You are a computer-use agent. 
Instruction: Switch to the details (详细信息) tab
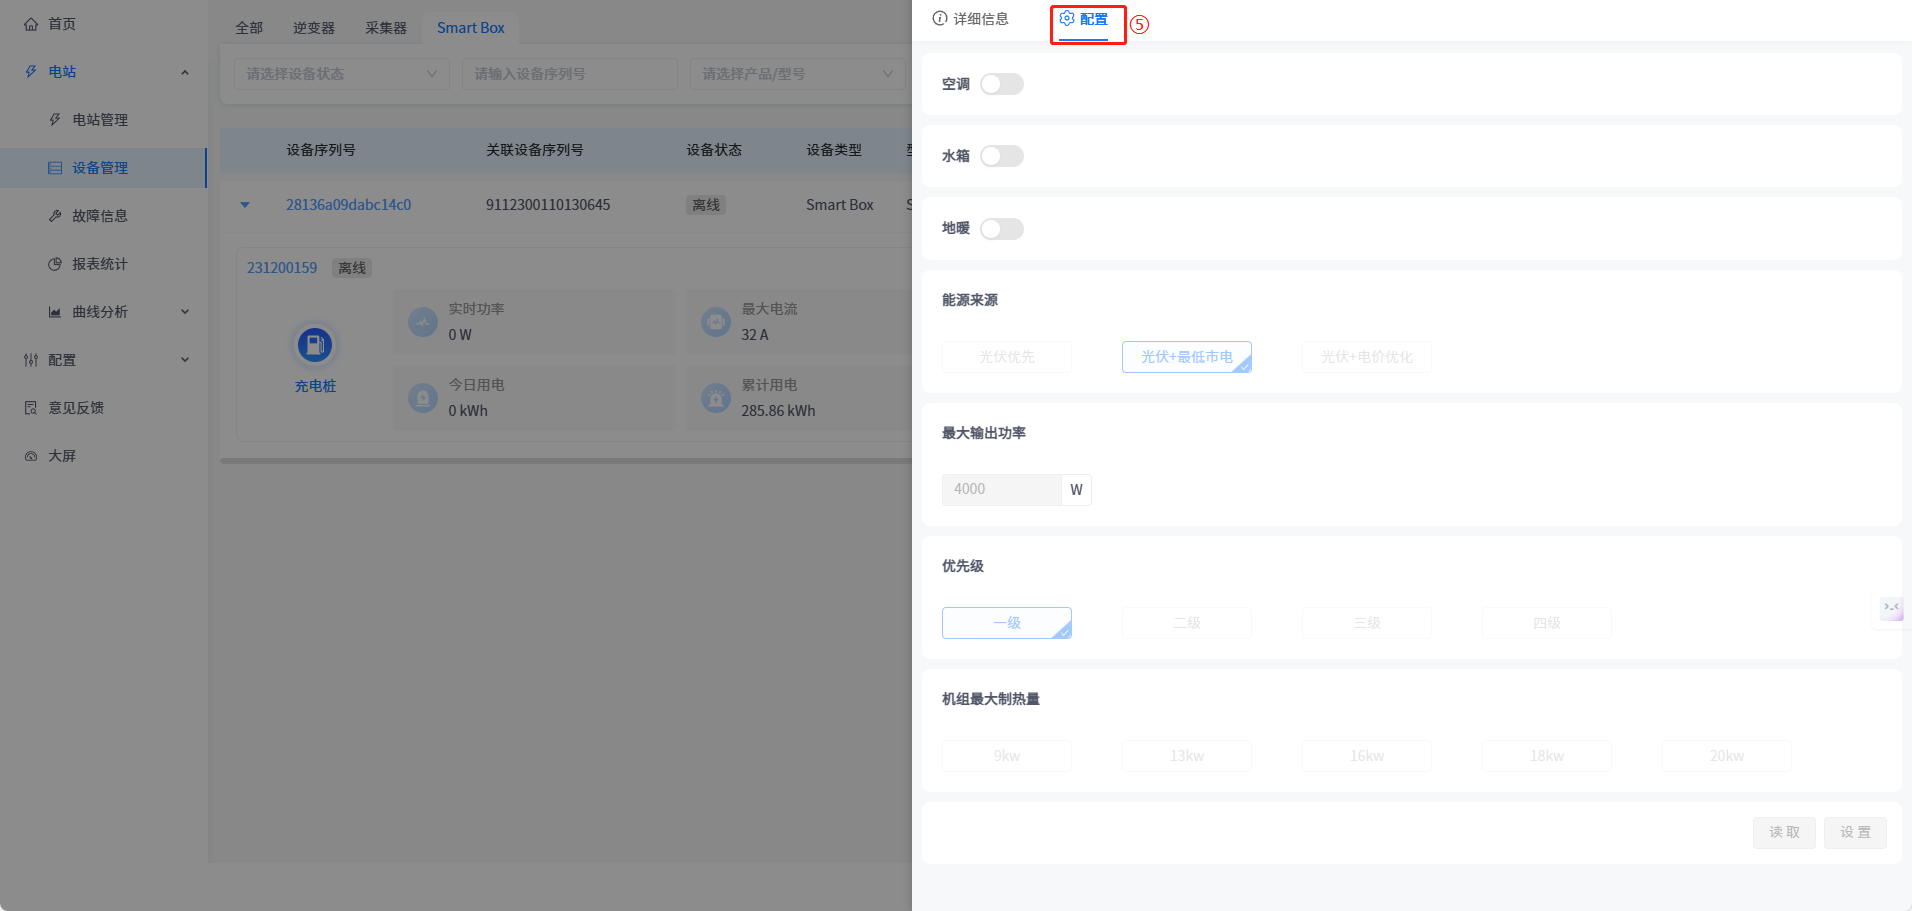click(x=970, y=19)
